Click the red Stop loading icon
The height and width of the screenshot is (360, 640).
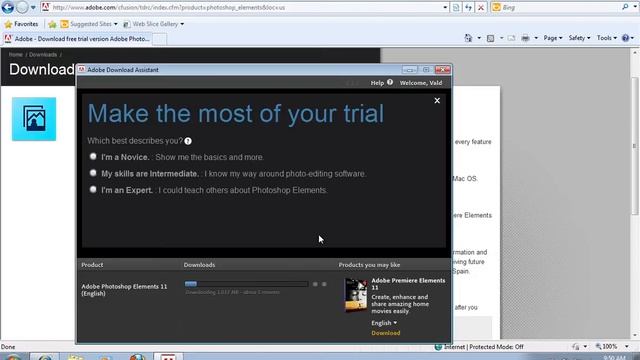[481, 7]
